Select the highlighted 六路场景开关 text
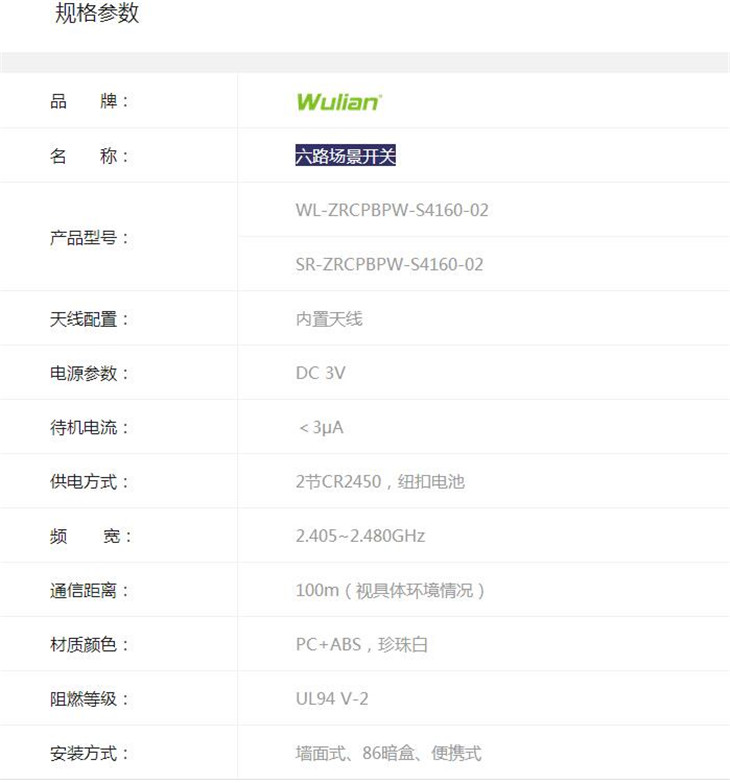Image resolution: width=730 pixels, height=783 pixels. coord(346,156)
